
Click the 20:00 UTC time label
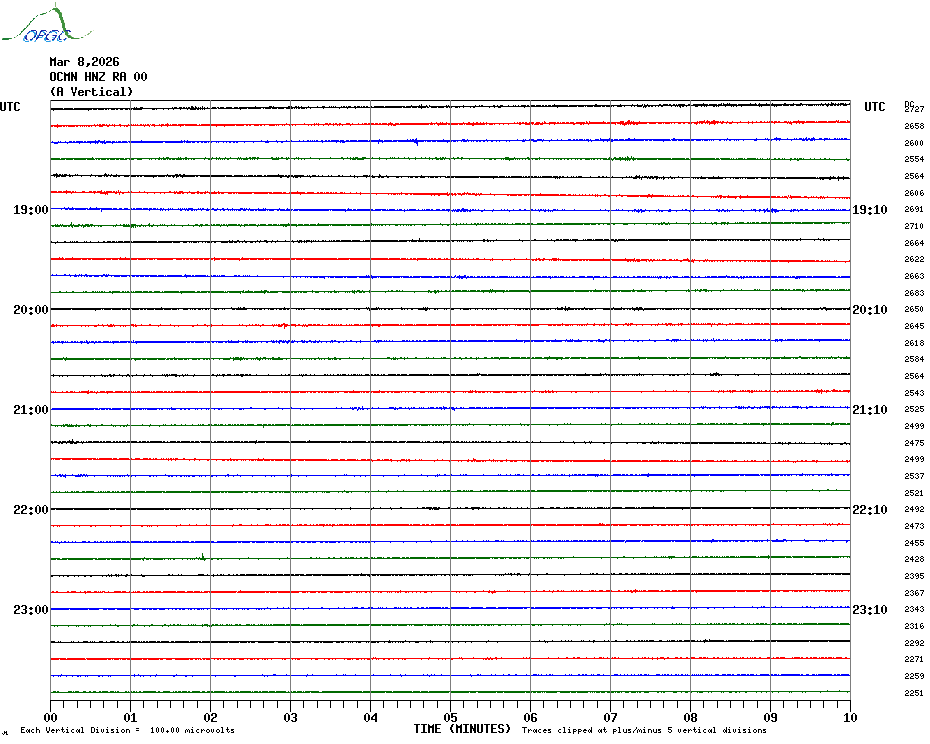coord(31,310)
